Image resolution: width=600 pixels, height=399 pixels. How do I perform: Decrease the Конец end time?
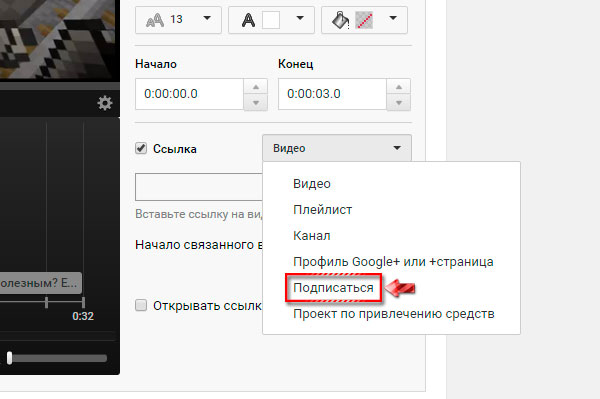[x=399, y=102]
